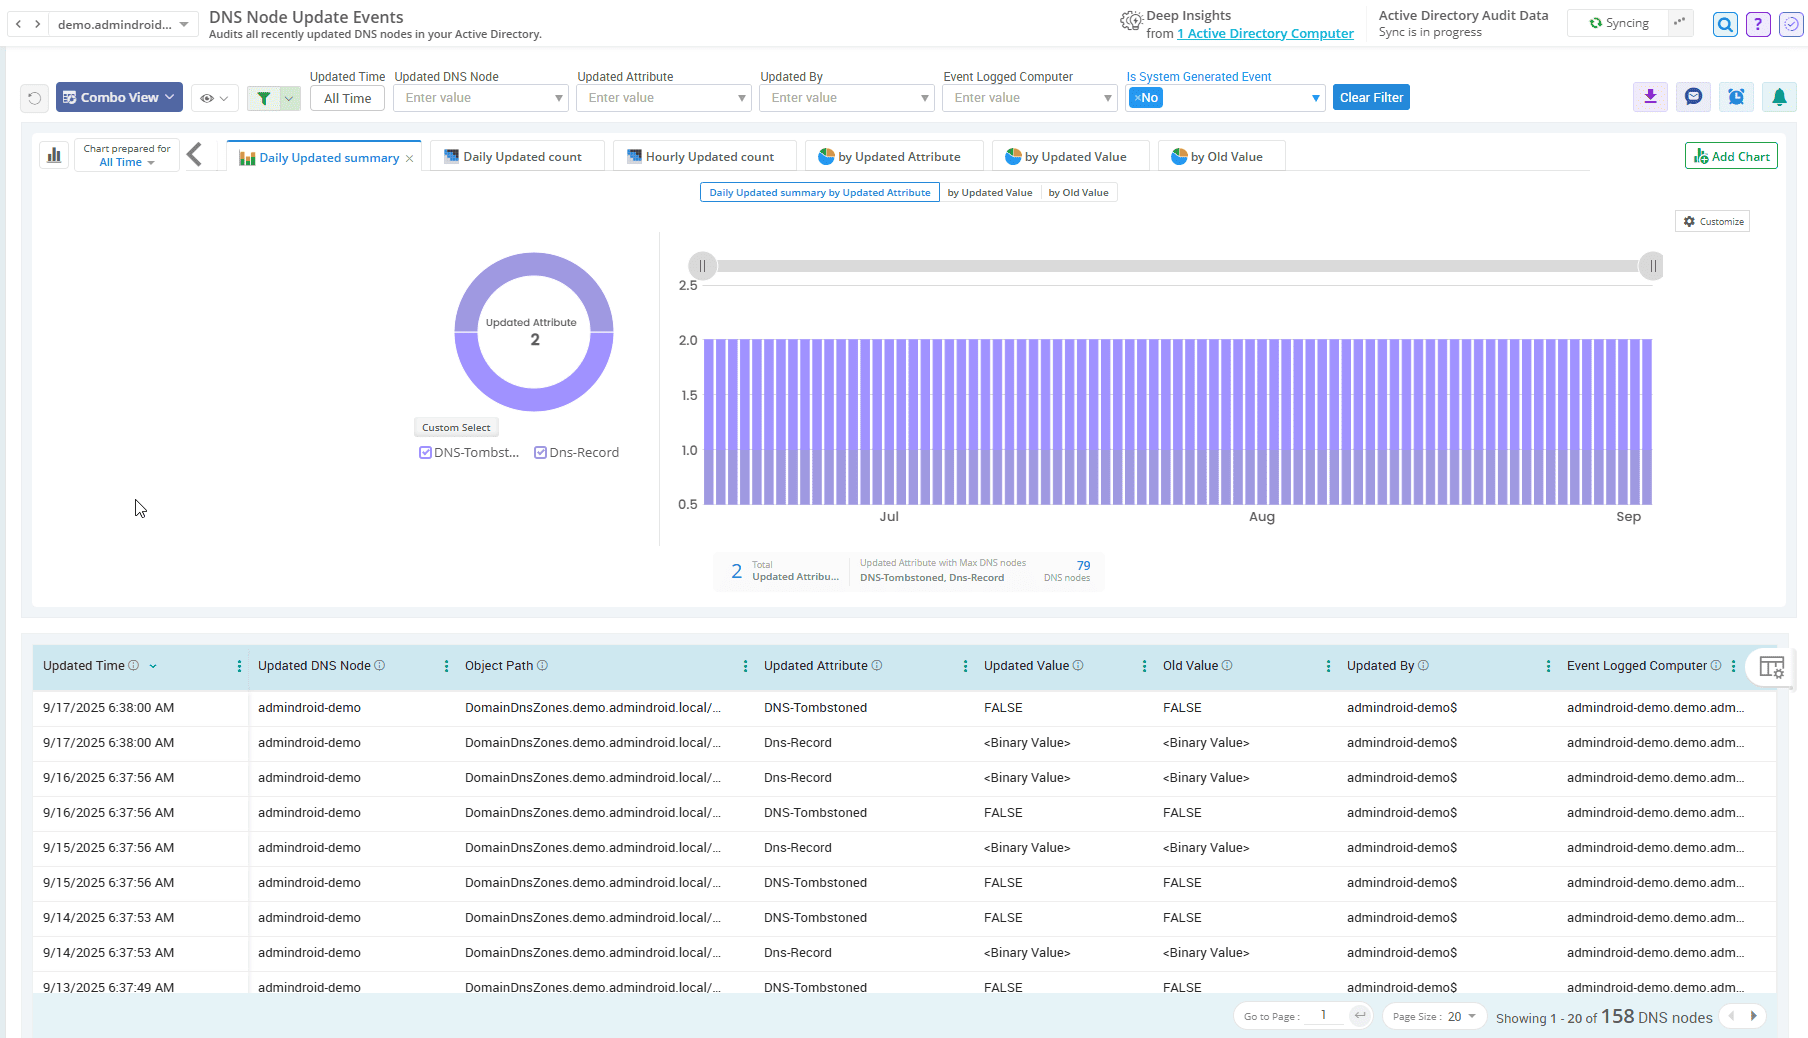Open the feedback message icon
Screen dimensions: 1808x1038
[x=1693, y=97]
